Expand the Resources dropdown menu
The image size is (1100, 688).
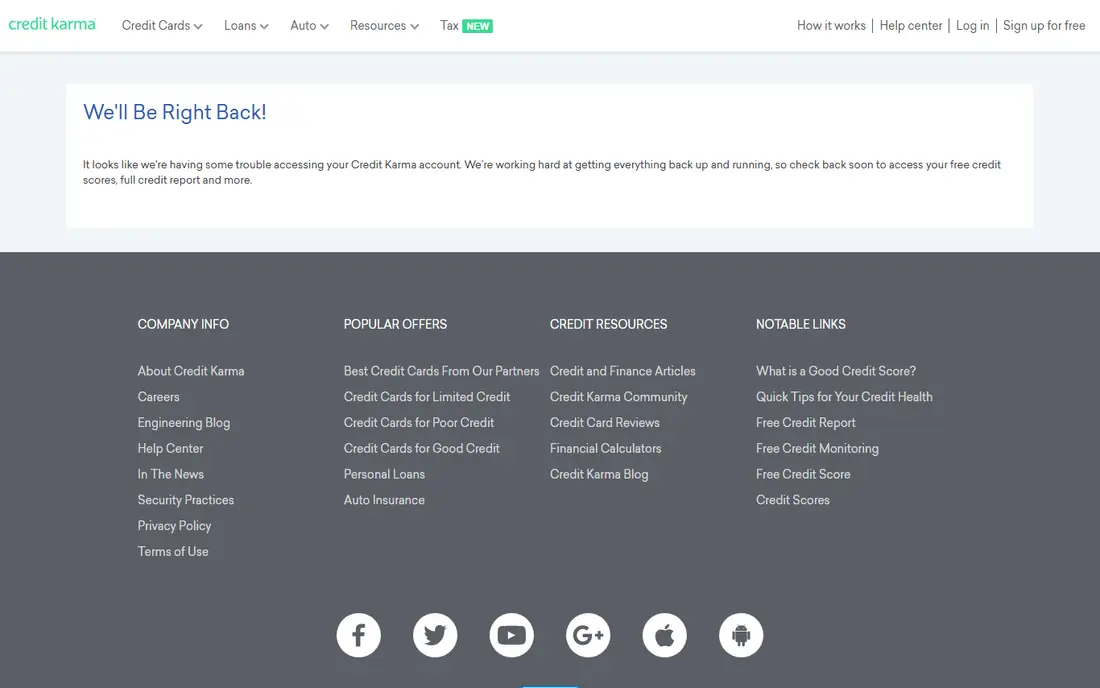pos(384,26)
